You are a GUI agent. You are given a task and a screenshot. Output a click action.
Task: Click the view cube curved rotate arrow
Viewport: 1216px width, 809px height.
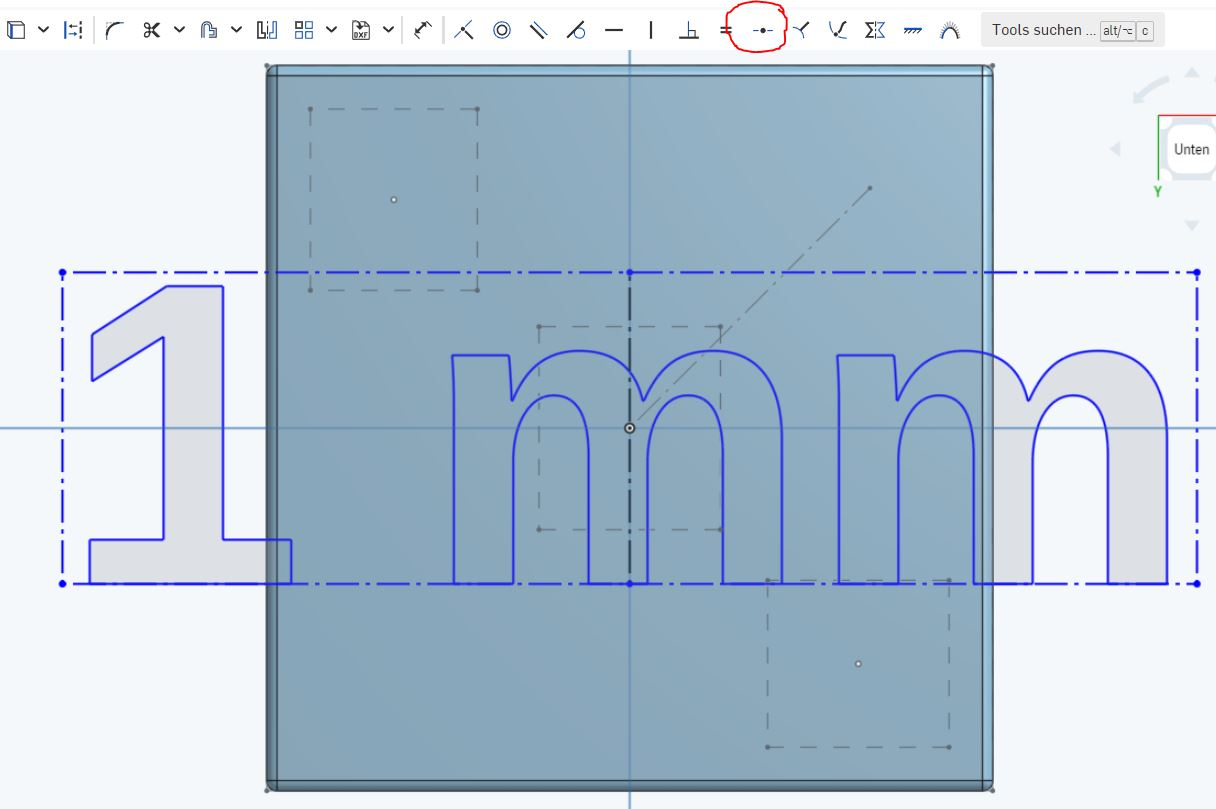click(x=1150, y=90)
